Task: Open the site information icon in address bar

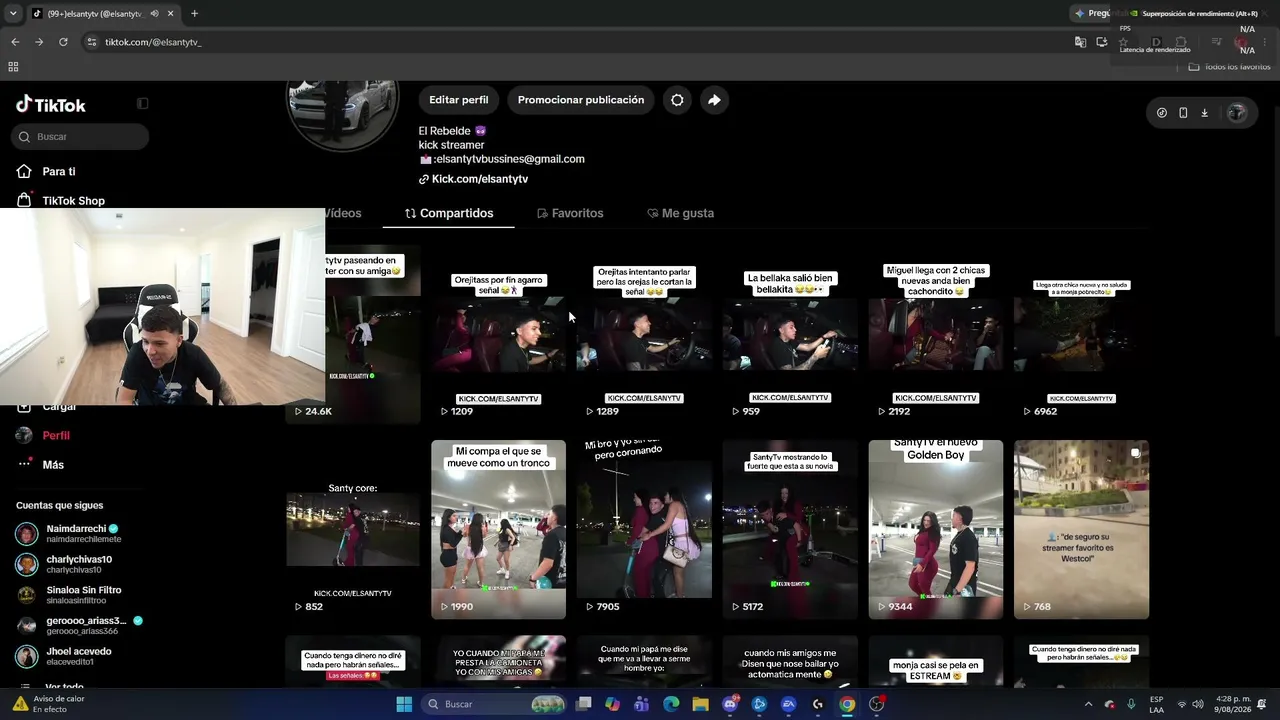Action: pos(91,42)
